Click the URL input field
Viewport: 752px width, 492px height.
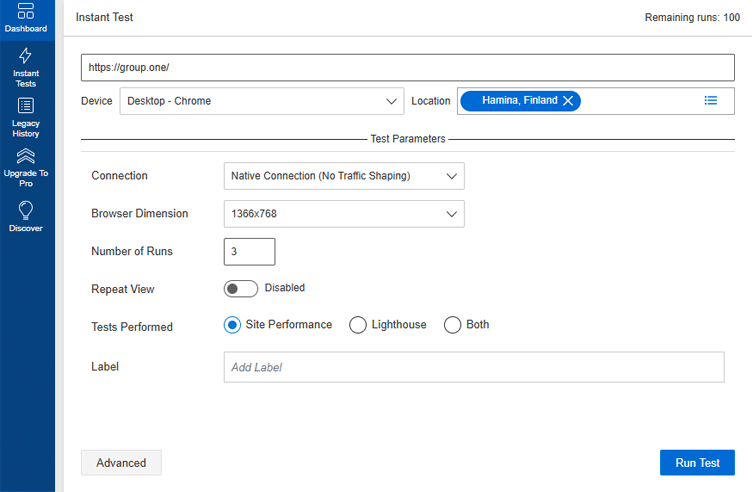coord(407,68)
